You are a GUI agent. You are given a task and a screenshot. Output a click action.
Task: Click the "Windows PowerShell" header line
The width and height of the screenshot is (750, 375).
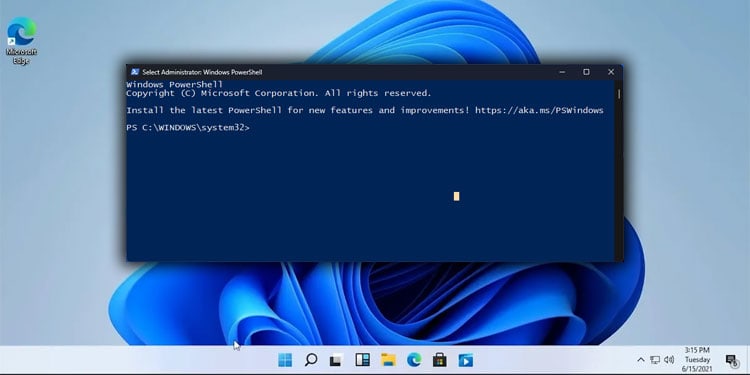tap(174, 85)
